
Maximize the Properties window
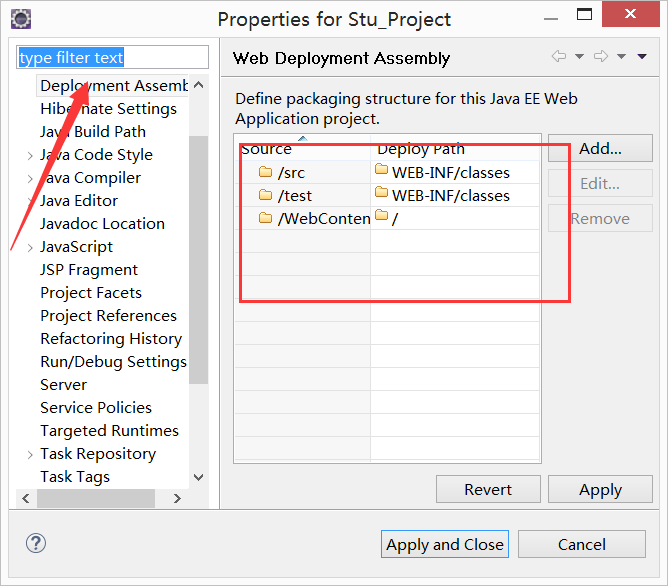point(584,14)
